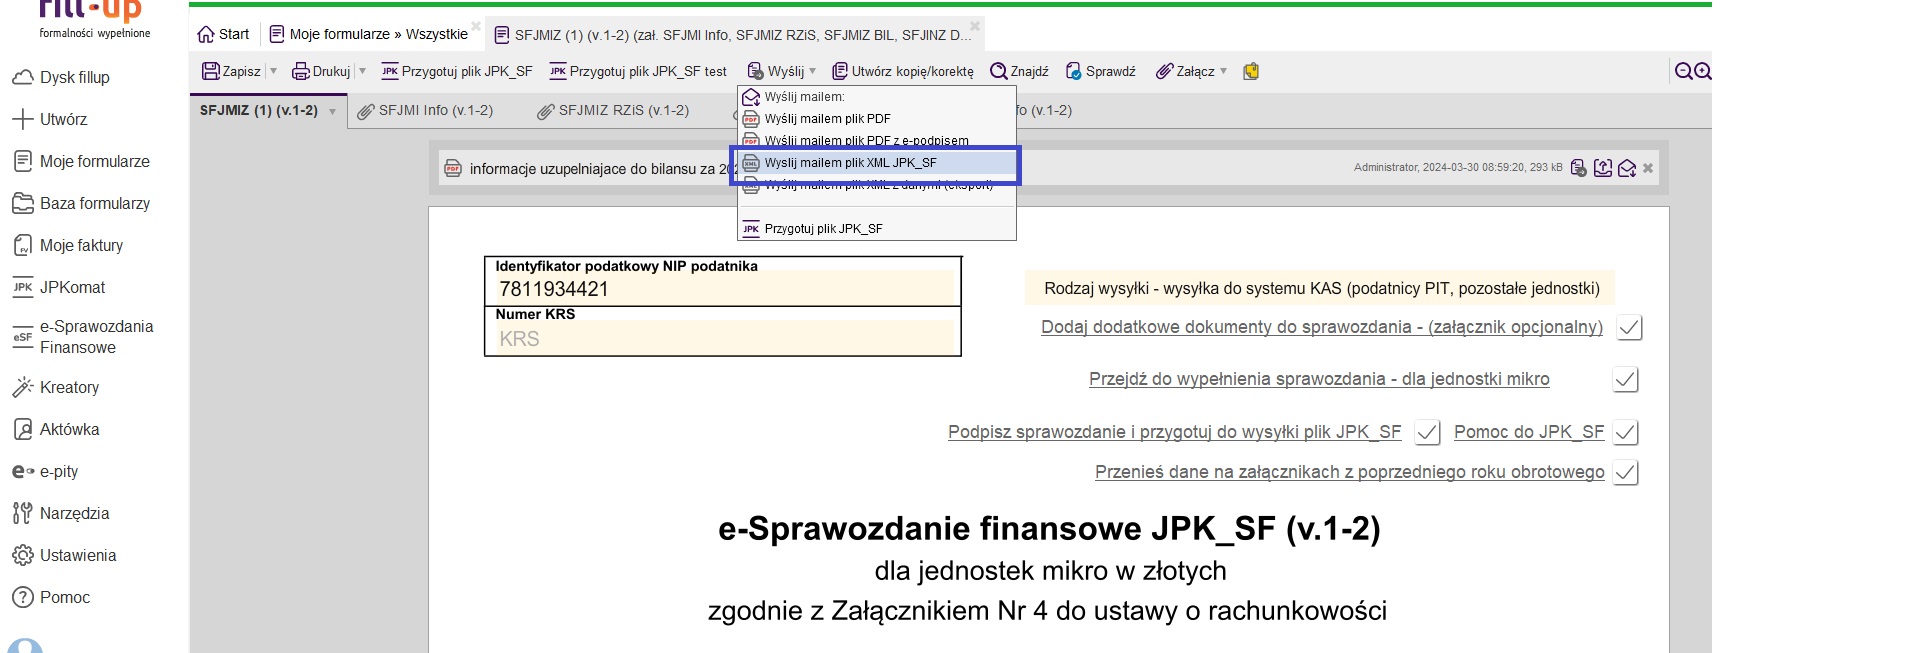Toggle checkbox next to Pomoc do JPK_SF

pos(1626,433)
